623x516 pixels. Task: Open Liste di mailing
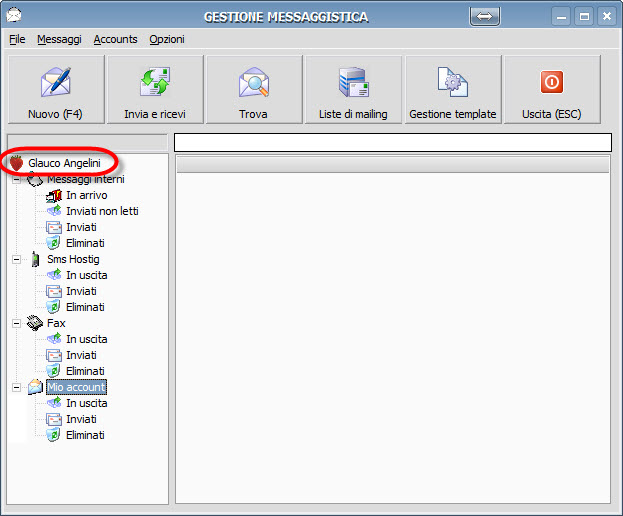pos(353,90)
